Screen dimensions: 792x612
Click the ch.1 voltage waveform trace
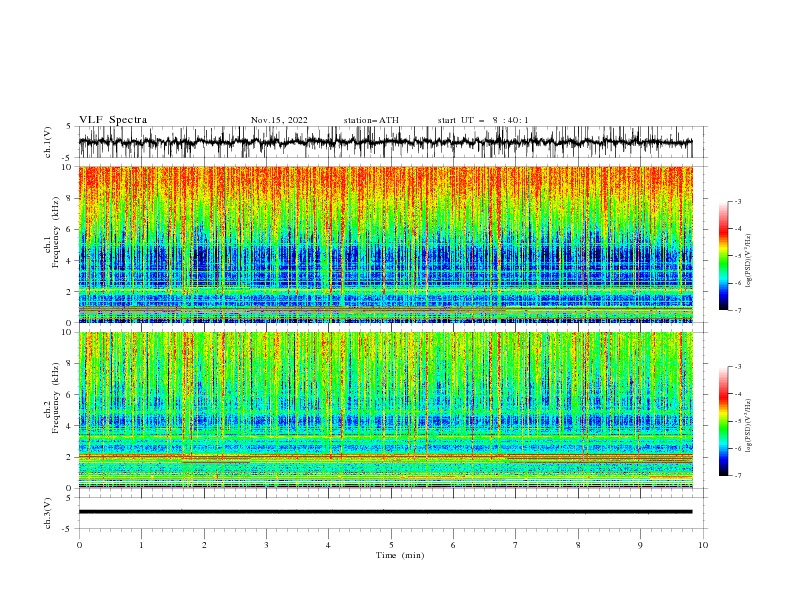(x=385, y=142)
